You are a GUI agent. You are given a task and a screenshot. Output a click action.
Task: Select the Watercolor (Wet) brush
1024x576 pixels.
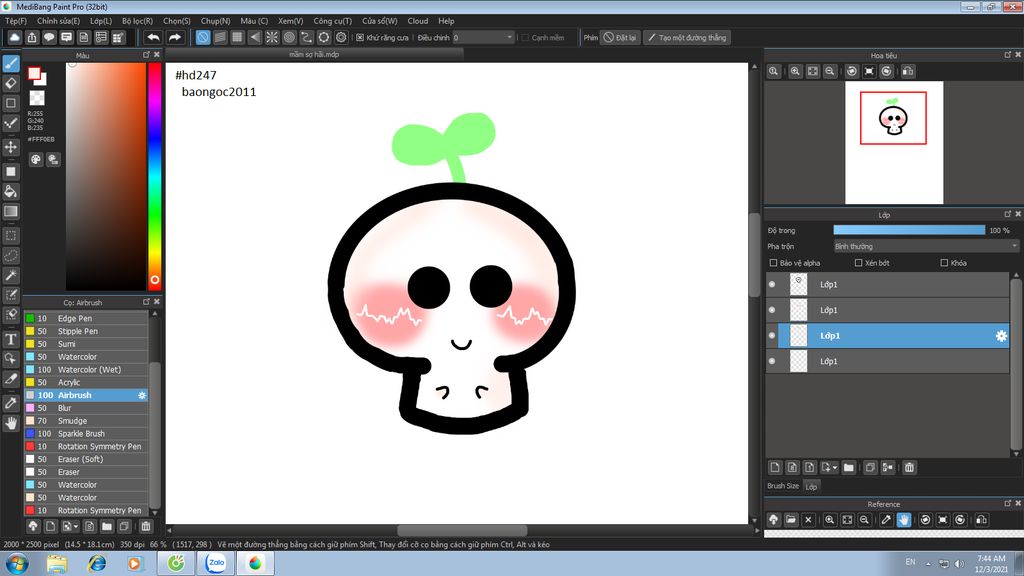(86, 370)
